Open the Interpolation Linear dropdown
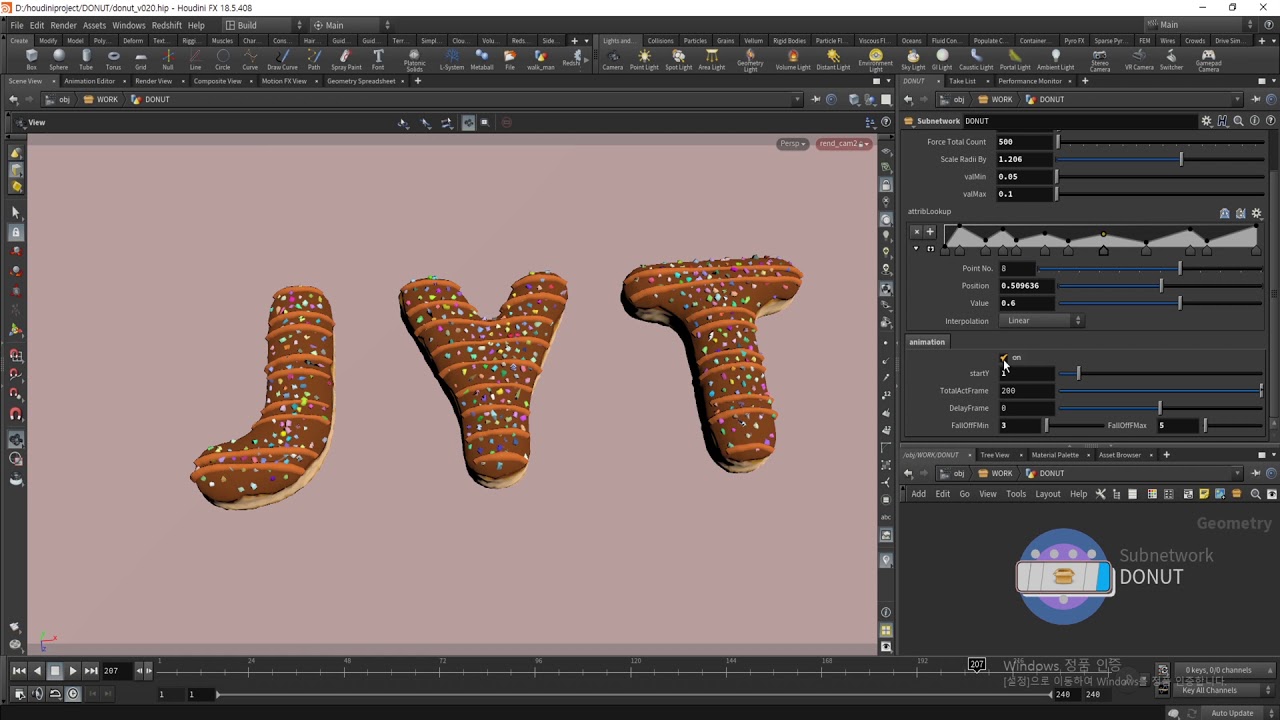 (x=1043, y=321)
